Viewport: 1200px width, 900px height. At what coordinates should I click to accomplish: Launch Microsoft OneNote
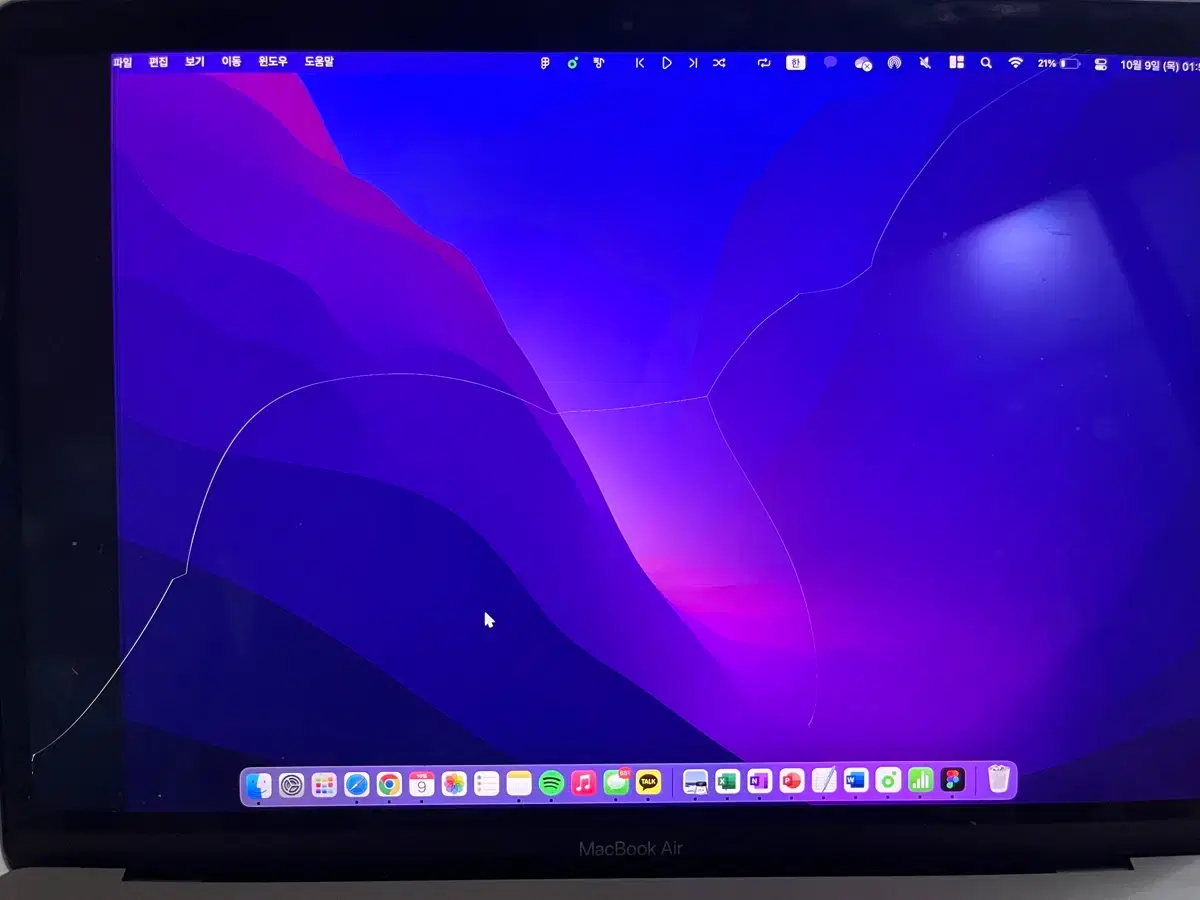pyautogui.click(x=760, y=781)
